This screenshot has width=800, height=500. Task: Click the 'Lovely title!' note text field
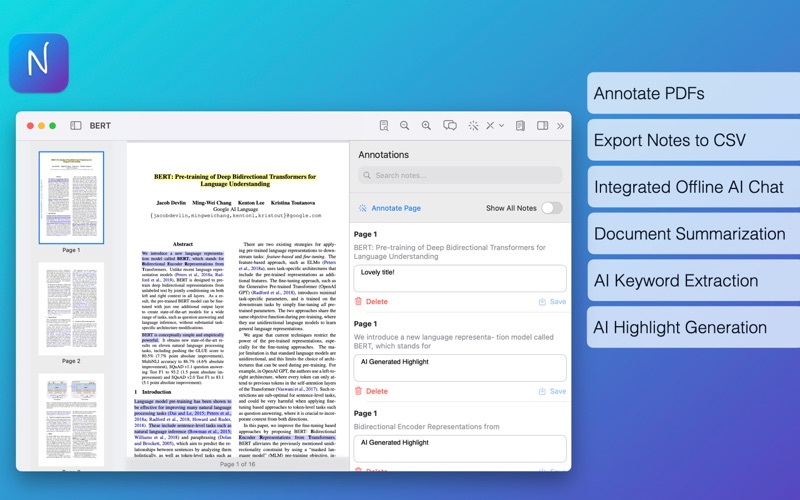point(460,279)
